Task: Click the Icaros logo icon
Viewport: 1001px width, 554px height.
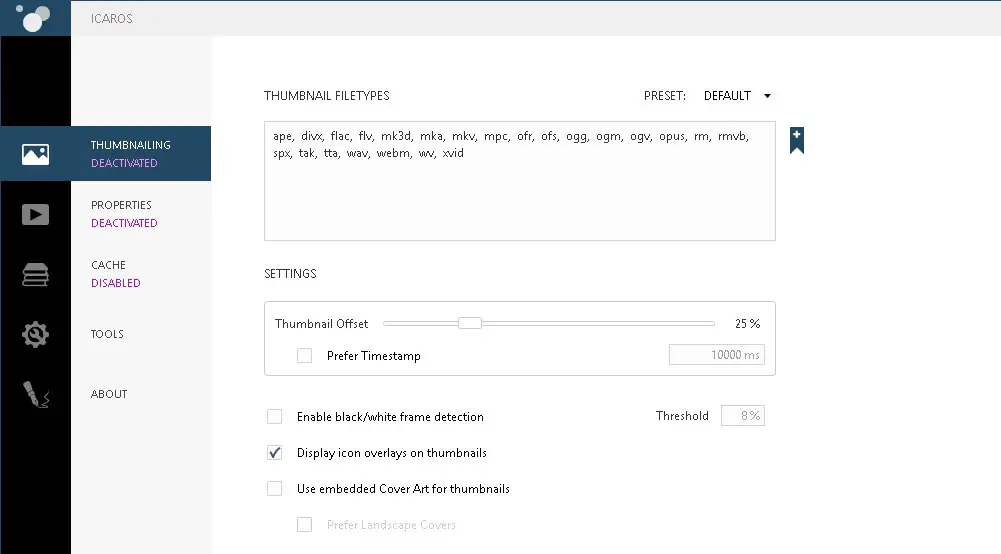Action: [x=33, y=18]
